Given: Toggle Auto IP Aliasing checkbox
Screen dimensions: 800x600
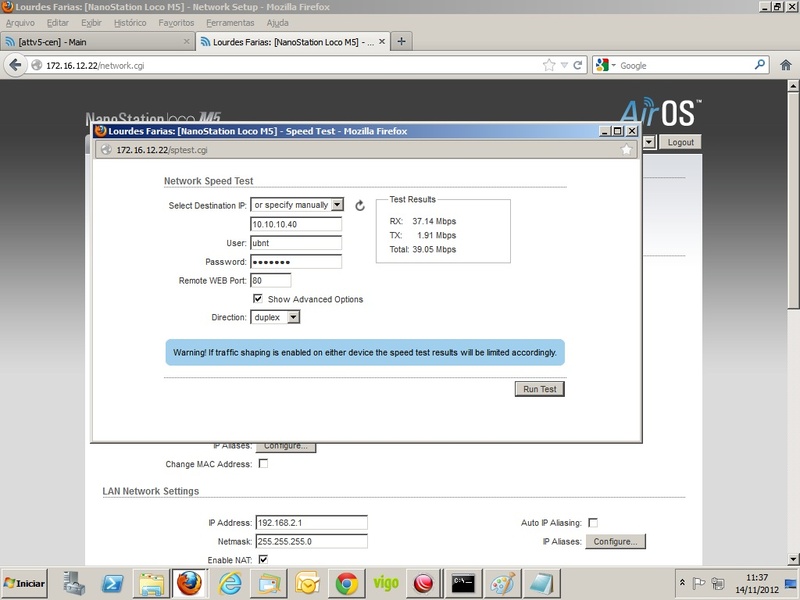Looking at the screenshot, I should [593, 522].
